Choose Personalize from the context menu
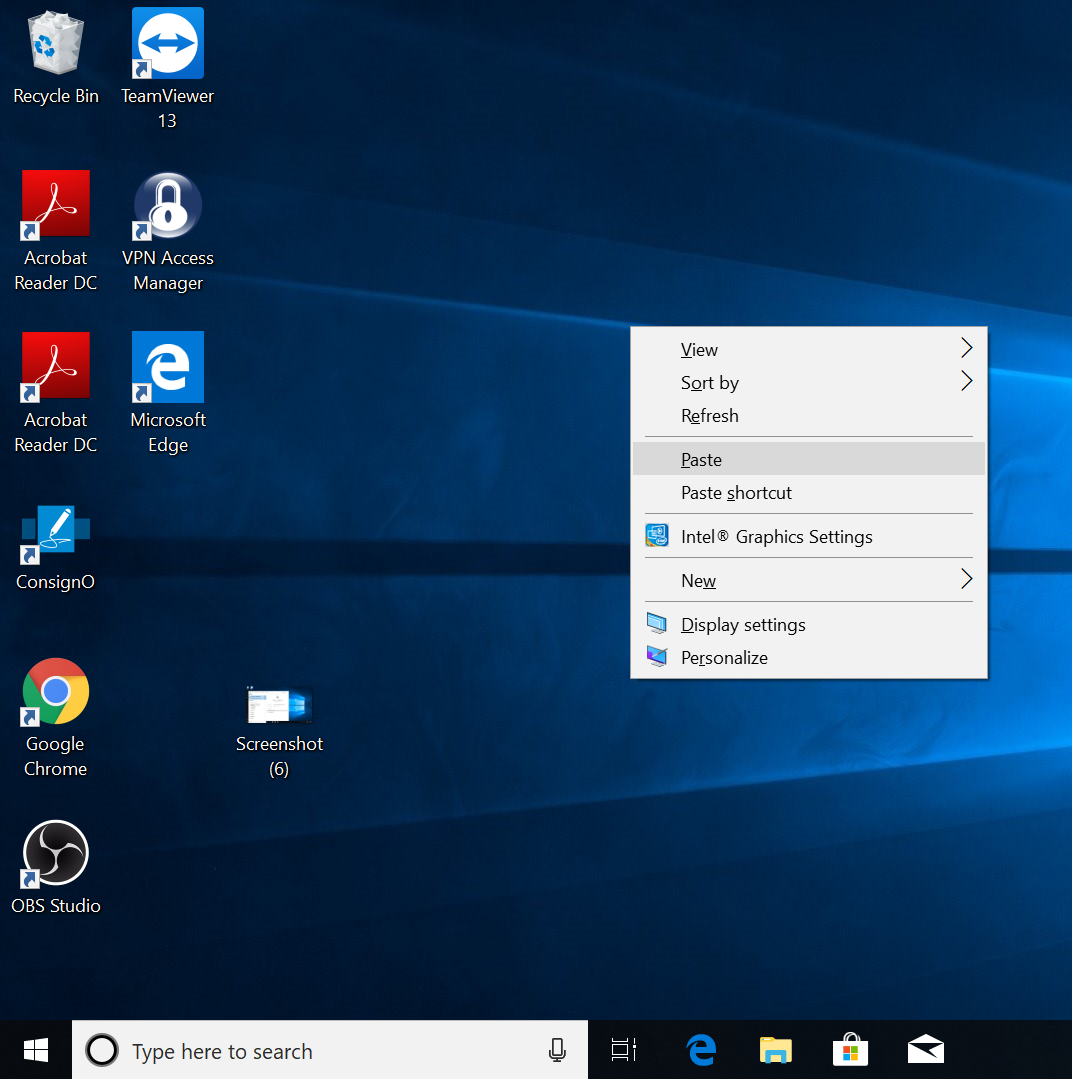1072x1079 pixels. [808, 657]
